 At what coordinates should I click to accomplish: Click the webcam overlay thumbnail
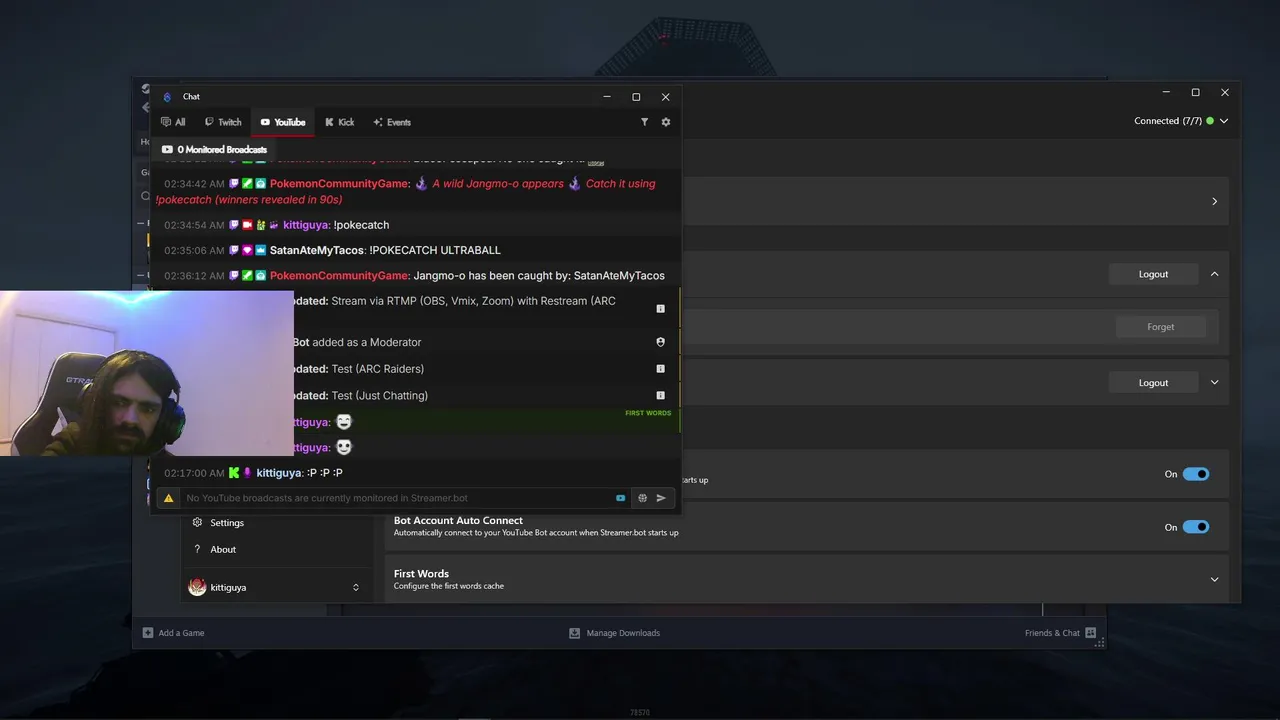[x=146, y=373]
